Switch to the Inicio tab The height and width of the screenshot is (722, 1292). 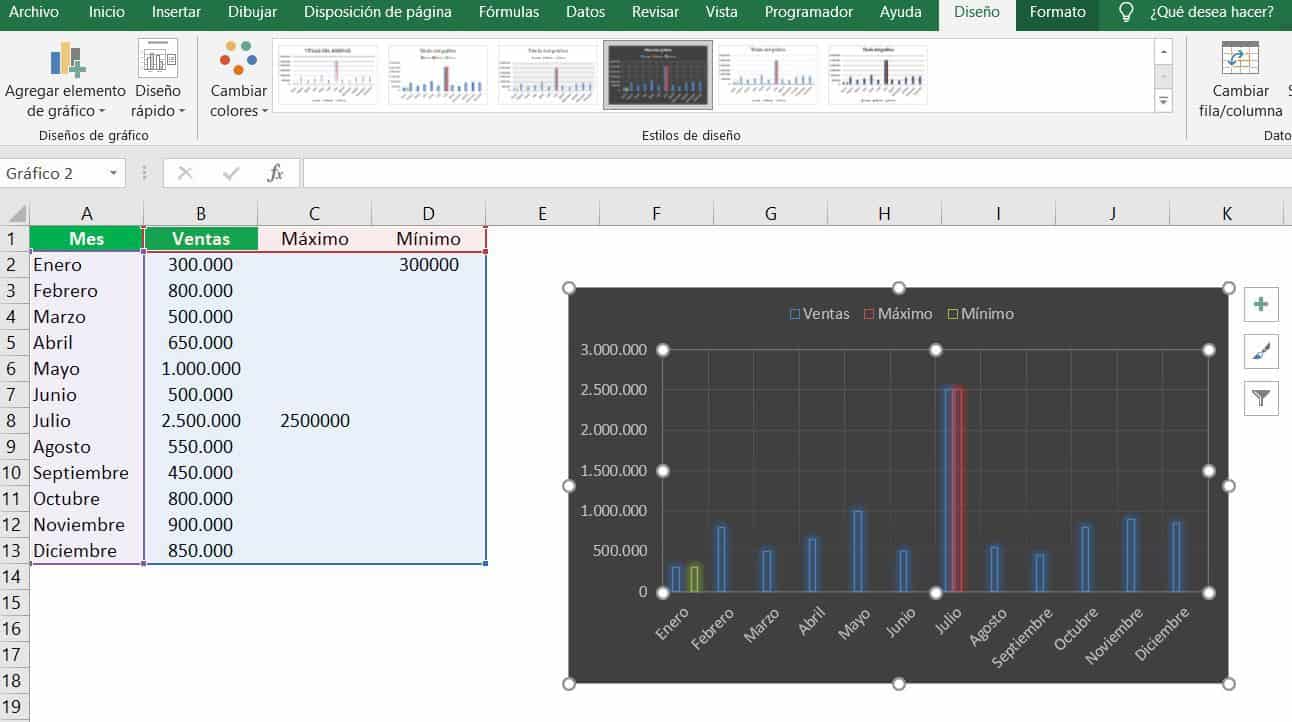tap(107, 12)
